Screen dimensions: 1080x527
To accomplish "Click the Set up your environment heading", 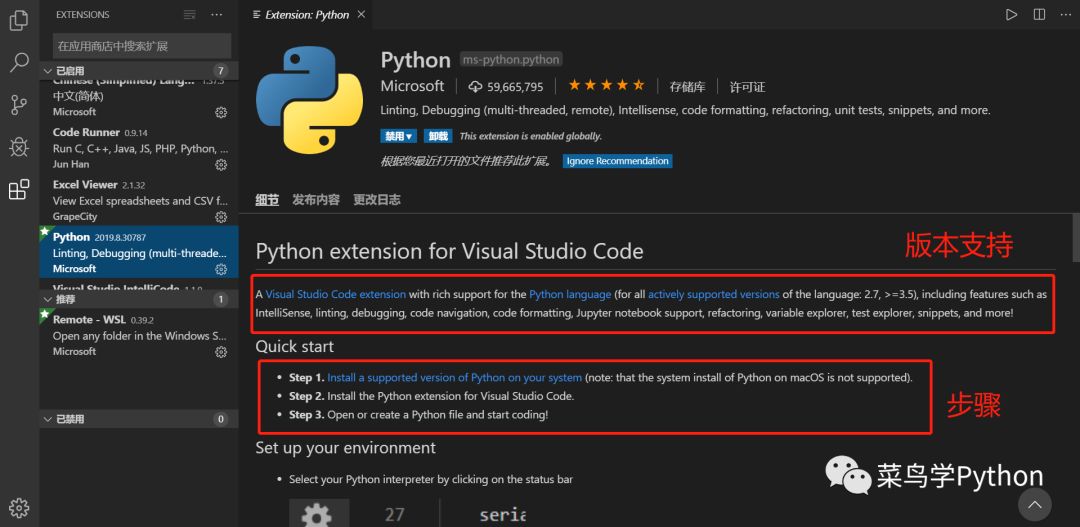I will click(x=346, y=448).
